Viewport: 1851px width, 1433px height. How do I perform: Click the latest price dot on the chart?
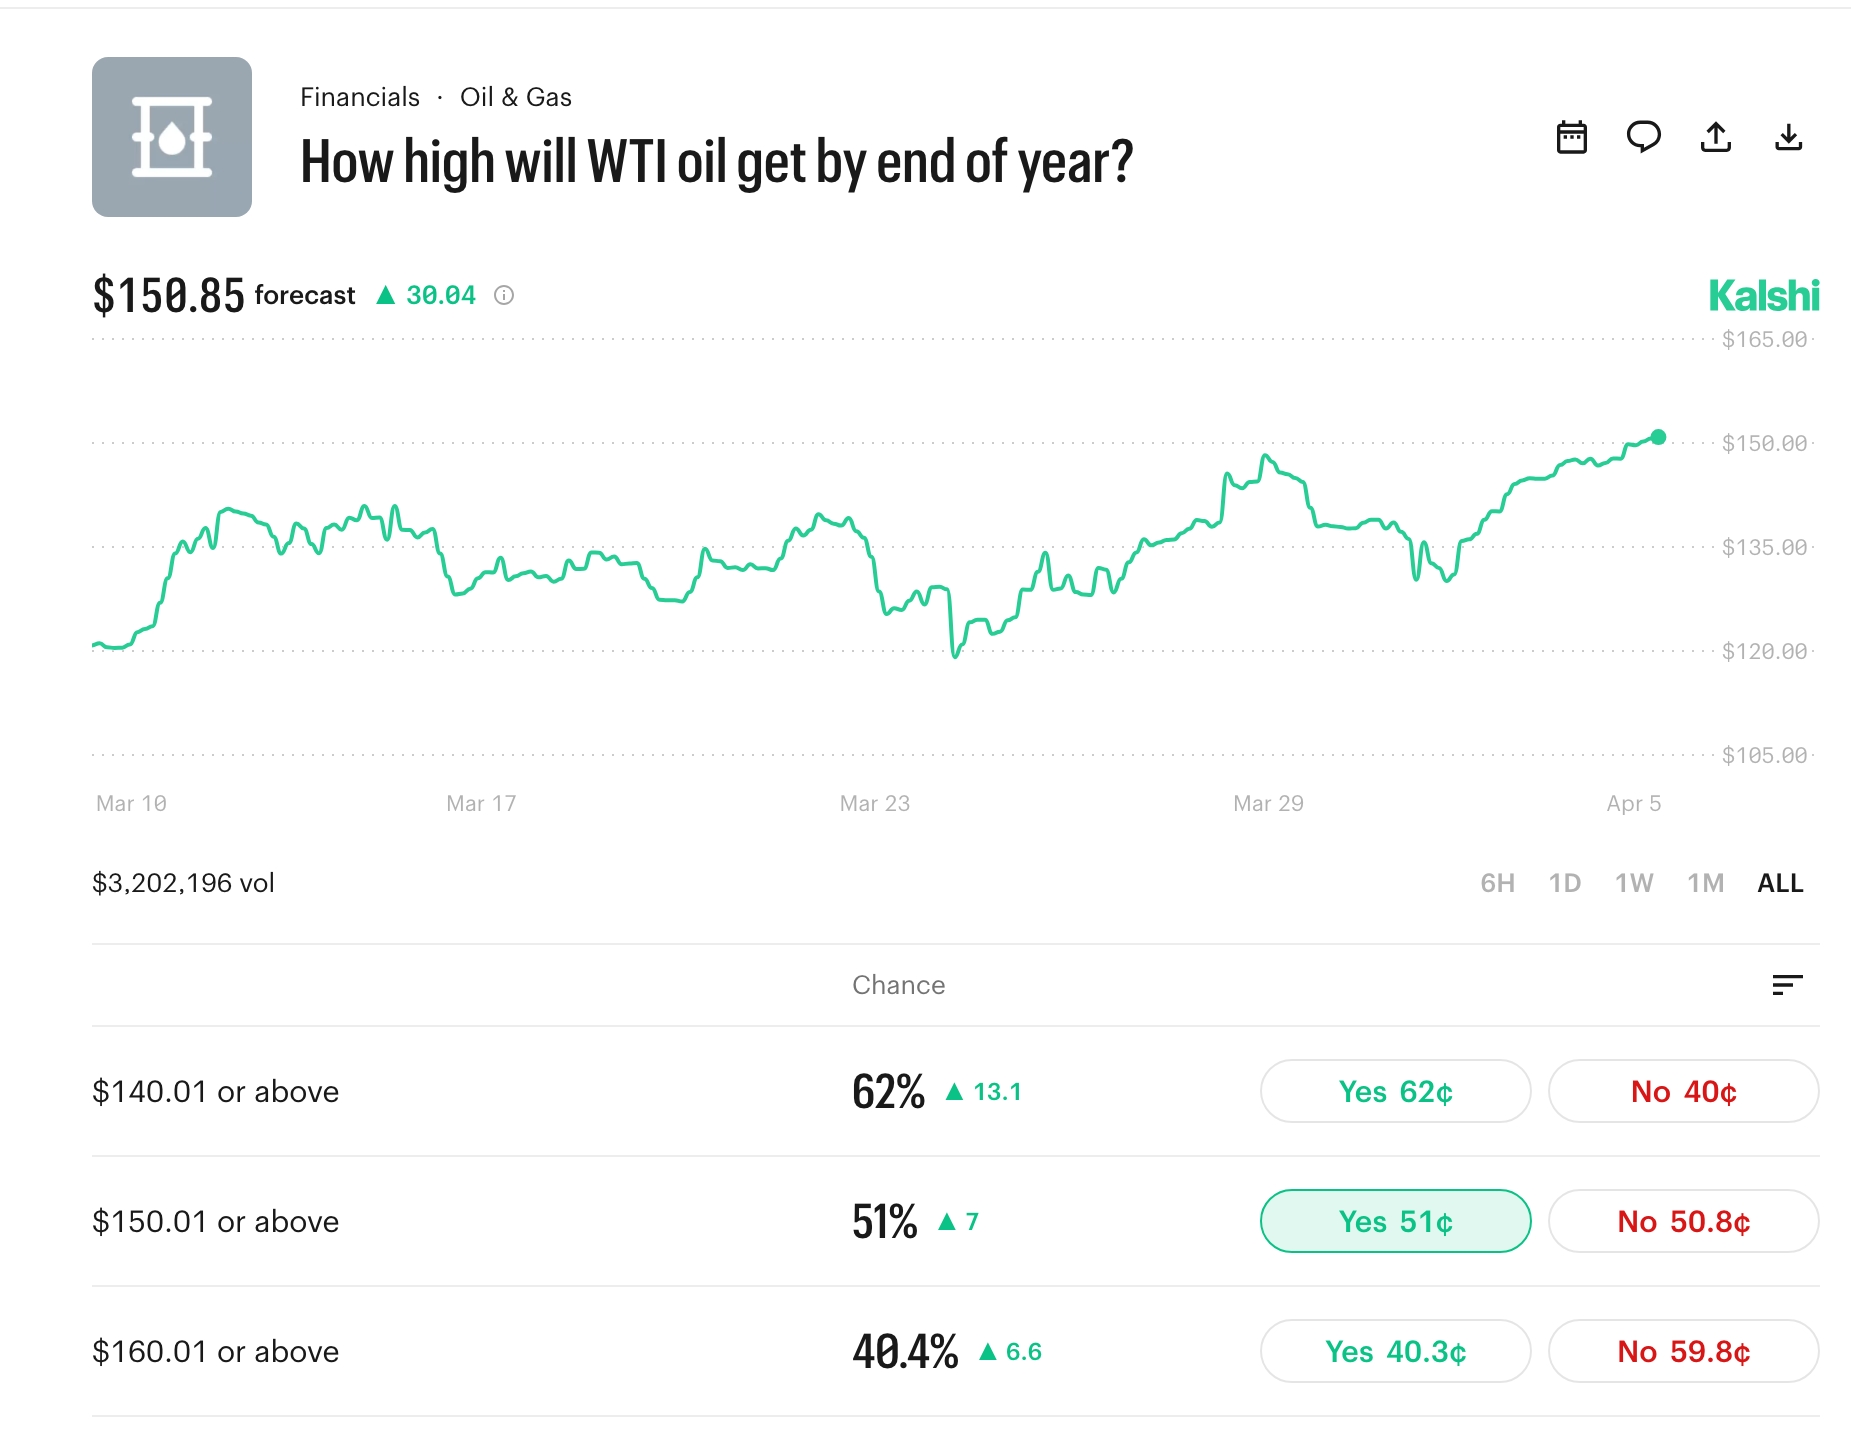coord(1658,436)
